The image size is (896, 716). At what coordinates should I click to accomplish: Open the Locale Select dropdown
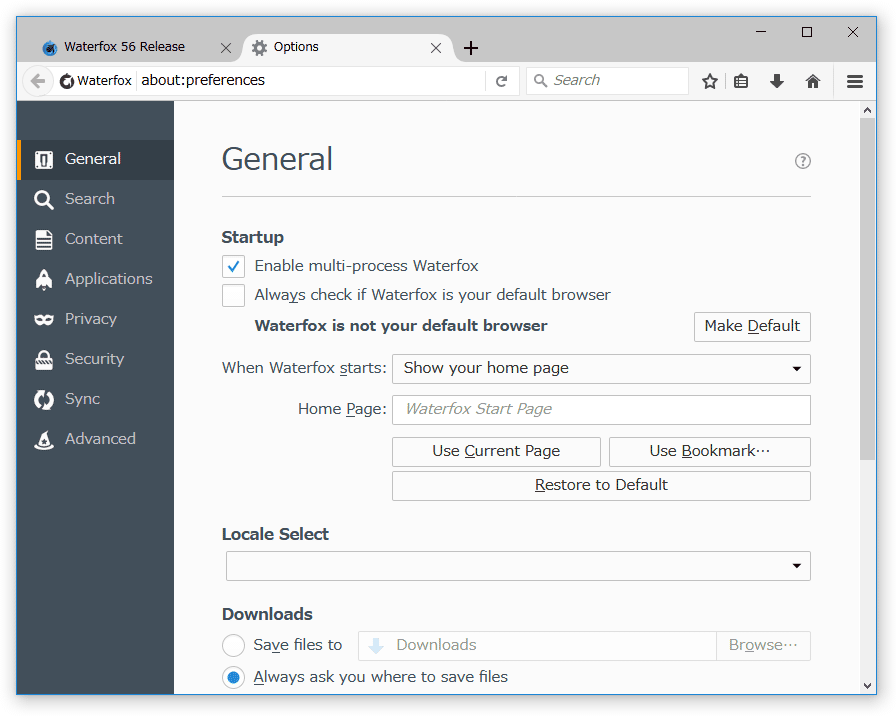[x=518, y=566]
